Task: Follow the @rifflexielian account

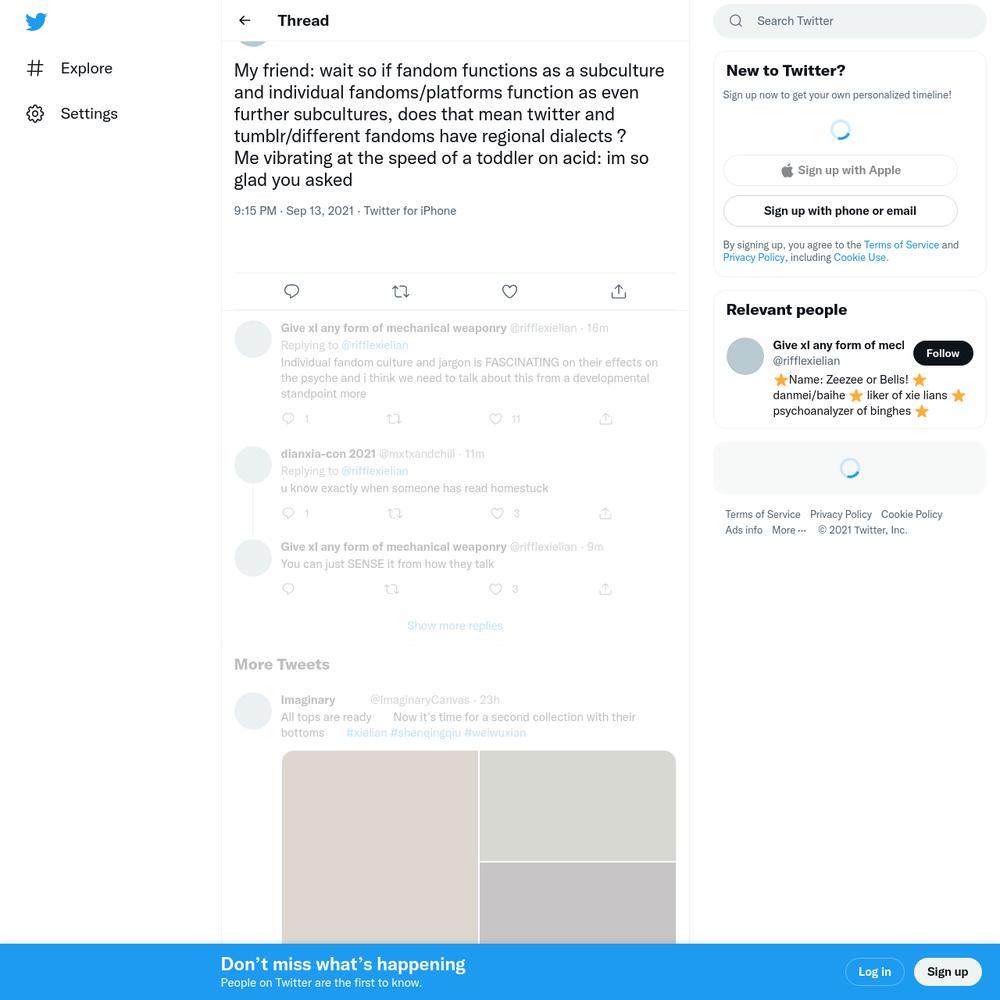Action: pyautogui.click(x=943, y=353)
